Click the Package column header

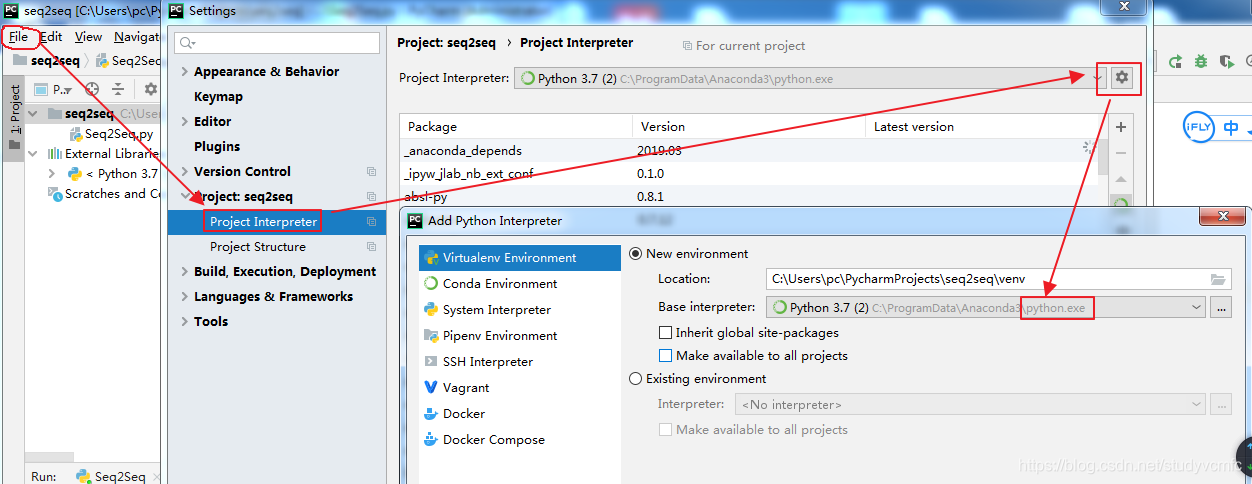pyautogui.click(x=516, y=127)
